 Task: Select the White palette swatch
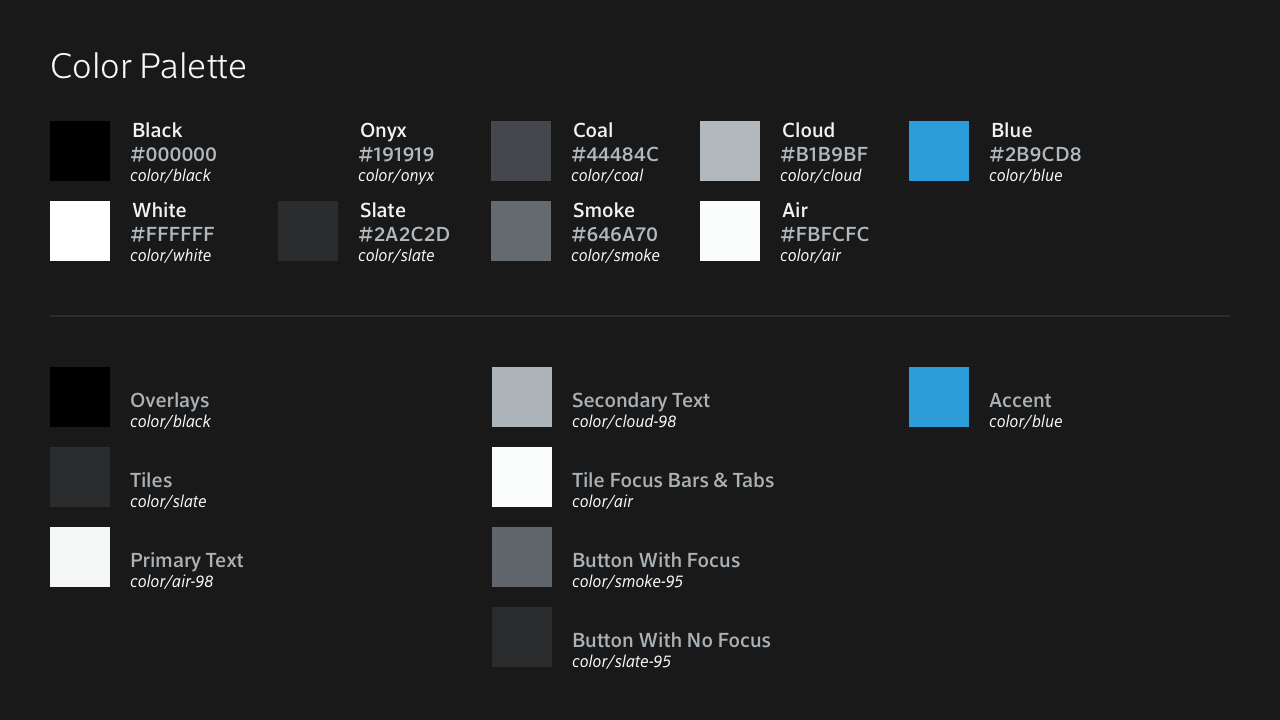[x=80, y=231]
